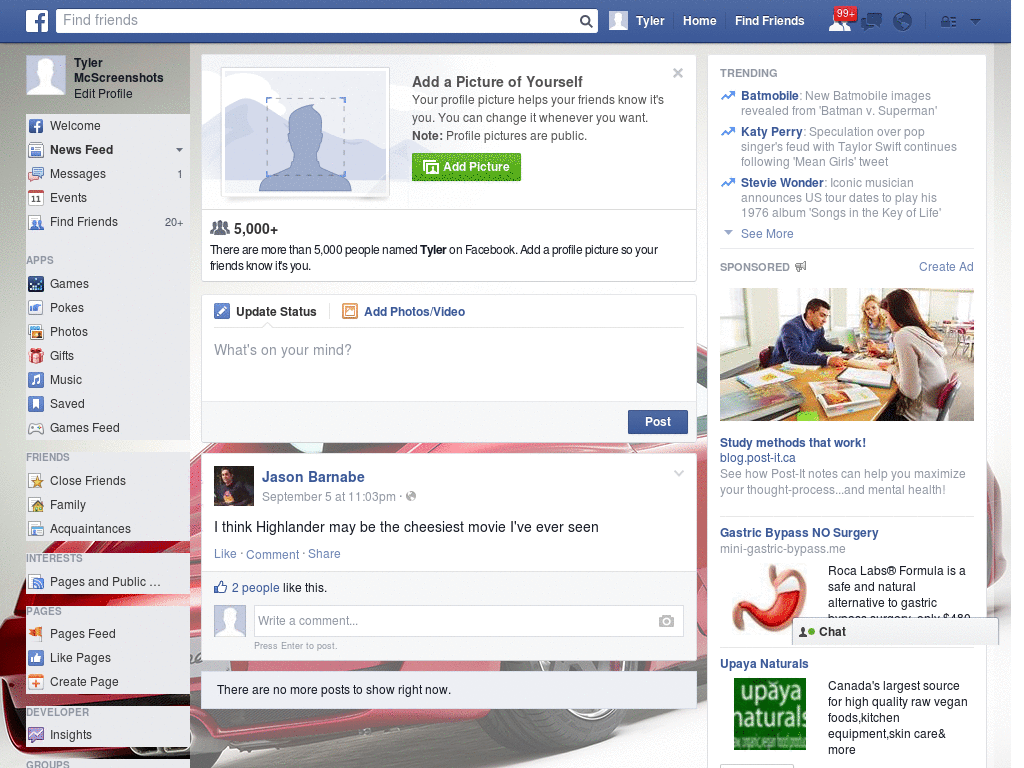1024x768 pixels.
Task: Open Stevie Wonder trending topic
Action: [x=782, y=183]
